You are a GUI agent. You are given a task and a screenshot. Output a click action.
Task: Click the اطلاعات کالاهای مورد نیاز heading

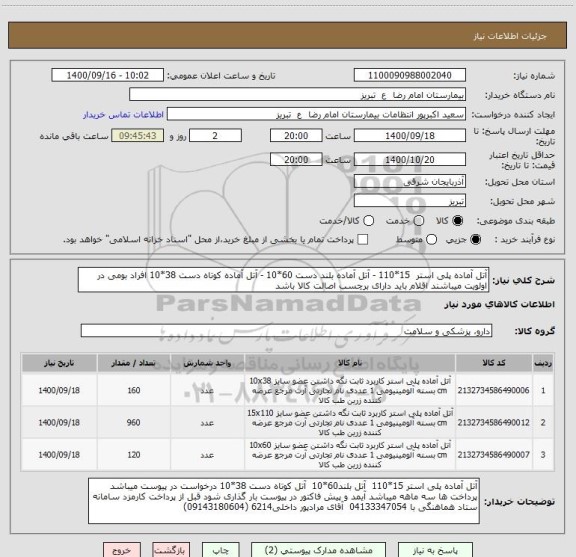click(x=500, y=305)
